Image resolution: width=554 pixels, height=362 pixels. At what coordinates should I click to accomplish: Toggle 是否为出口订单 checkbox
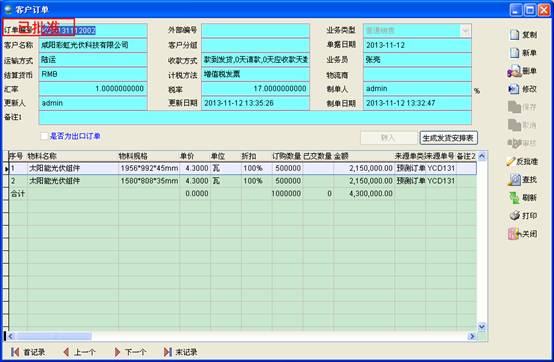pos(44,136)
